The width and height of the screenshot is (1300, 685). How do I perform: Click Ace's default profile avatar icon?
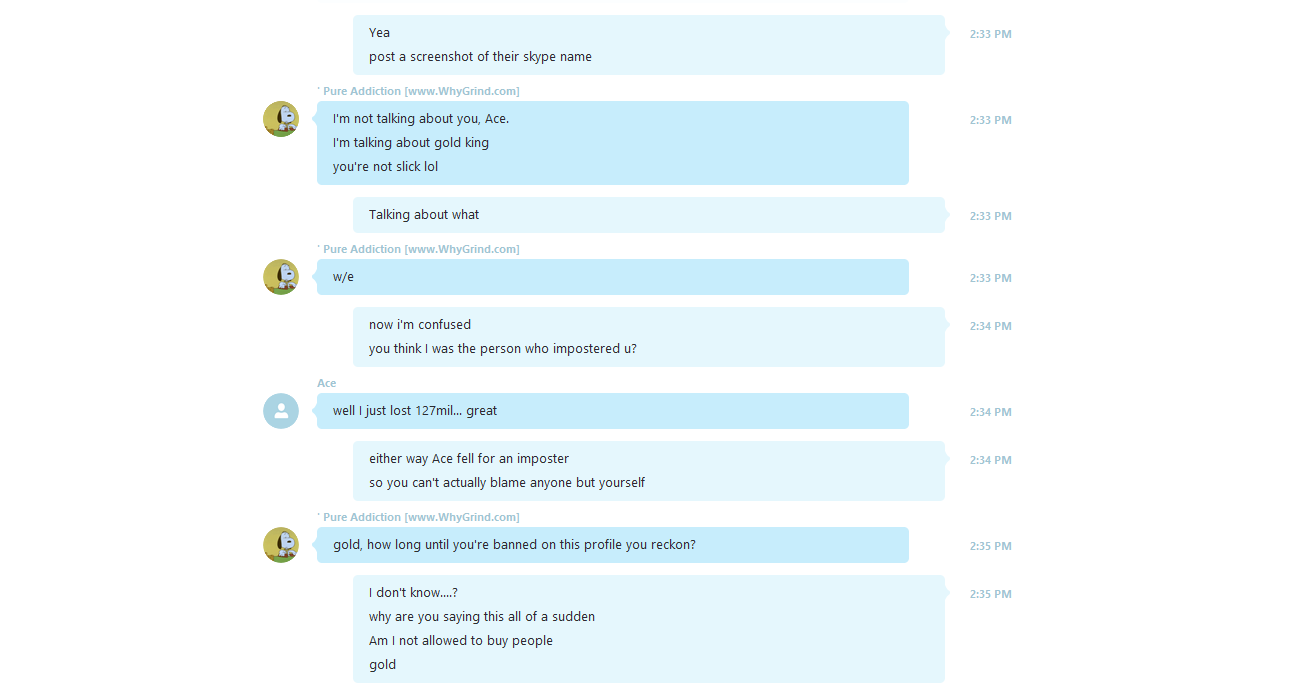[x=281, y=411]
